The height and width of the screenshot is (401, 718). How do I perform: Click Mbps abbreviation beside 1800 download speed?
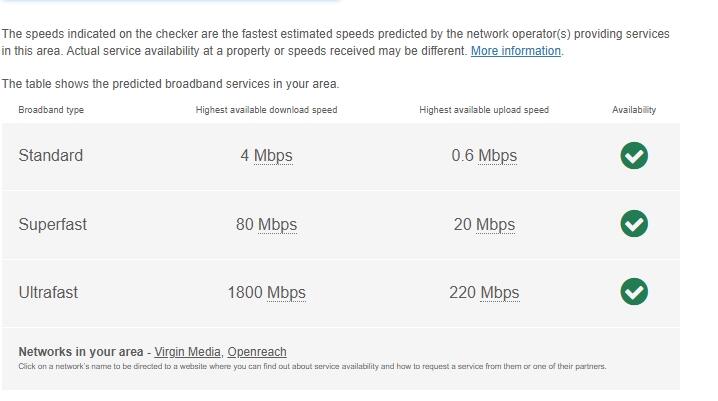pos(286,293)
